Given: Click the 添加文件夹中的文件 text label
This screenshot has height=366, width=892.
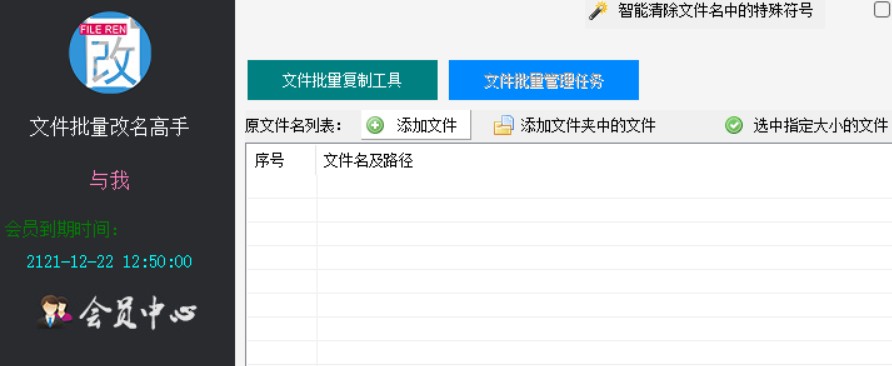Looking at the screenshot, I should 588,125.
